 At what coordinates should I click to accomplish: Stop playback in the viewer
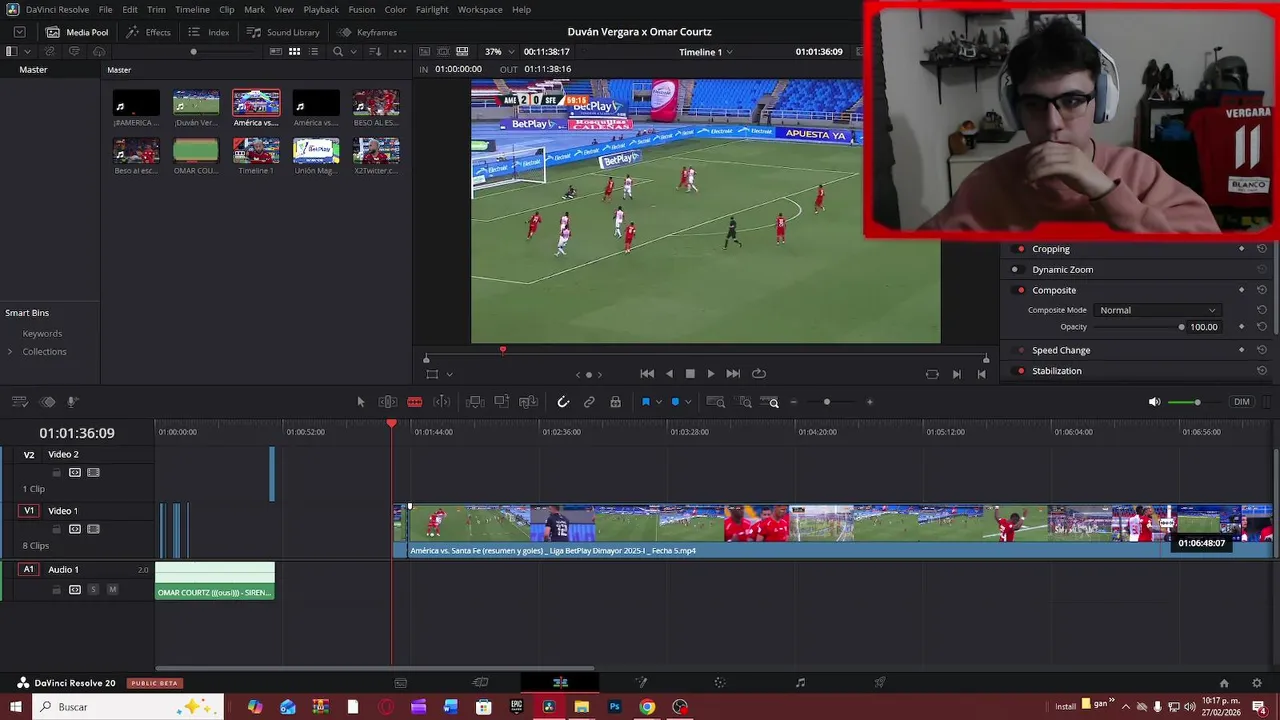(690, 374)
